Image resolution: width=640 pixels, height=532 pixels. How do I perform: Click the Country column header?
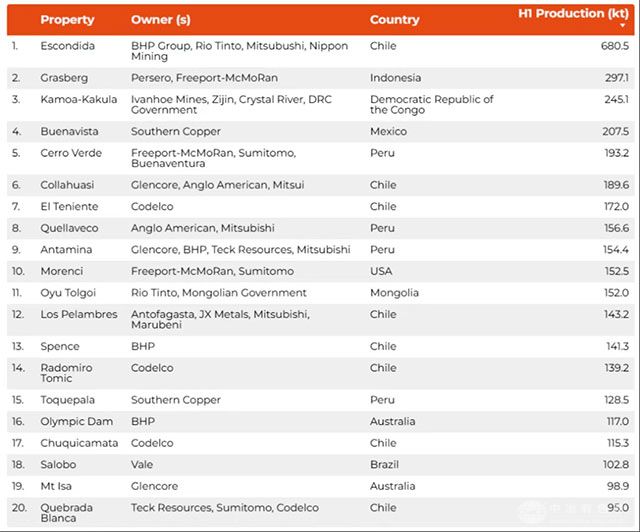coord(394,19)
